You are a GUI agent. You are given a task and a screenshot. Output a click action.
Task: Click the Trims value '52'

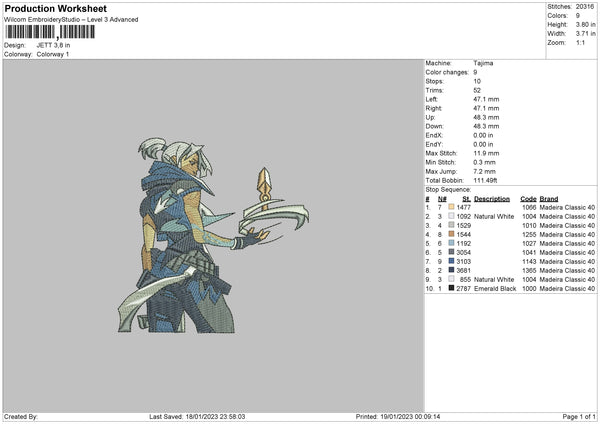(x=477, y=90)
